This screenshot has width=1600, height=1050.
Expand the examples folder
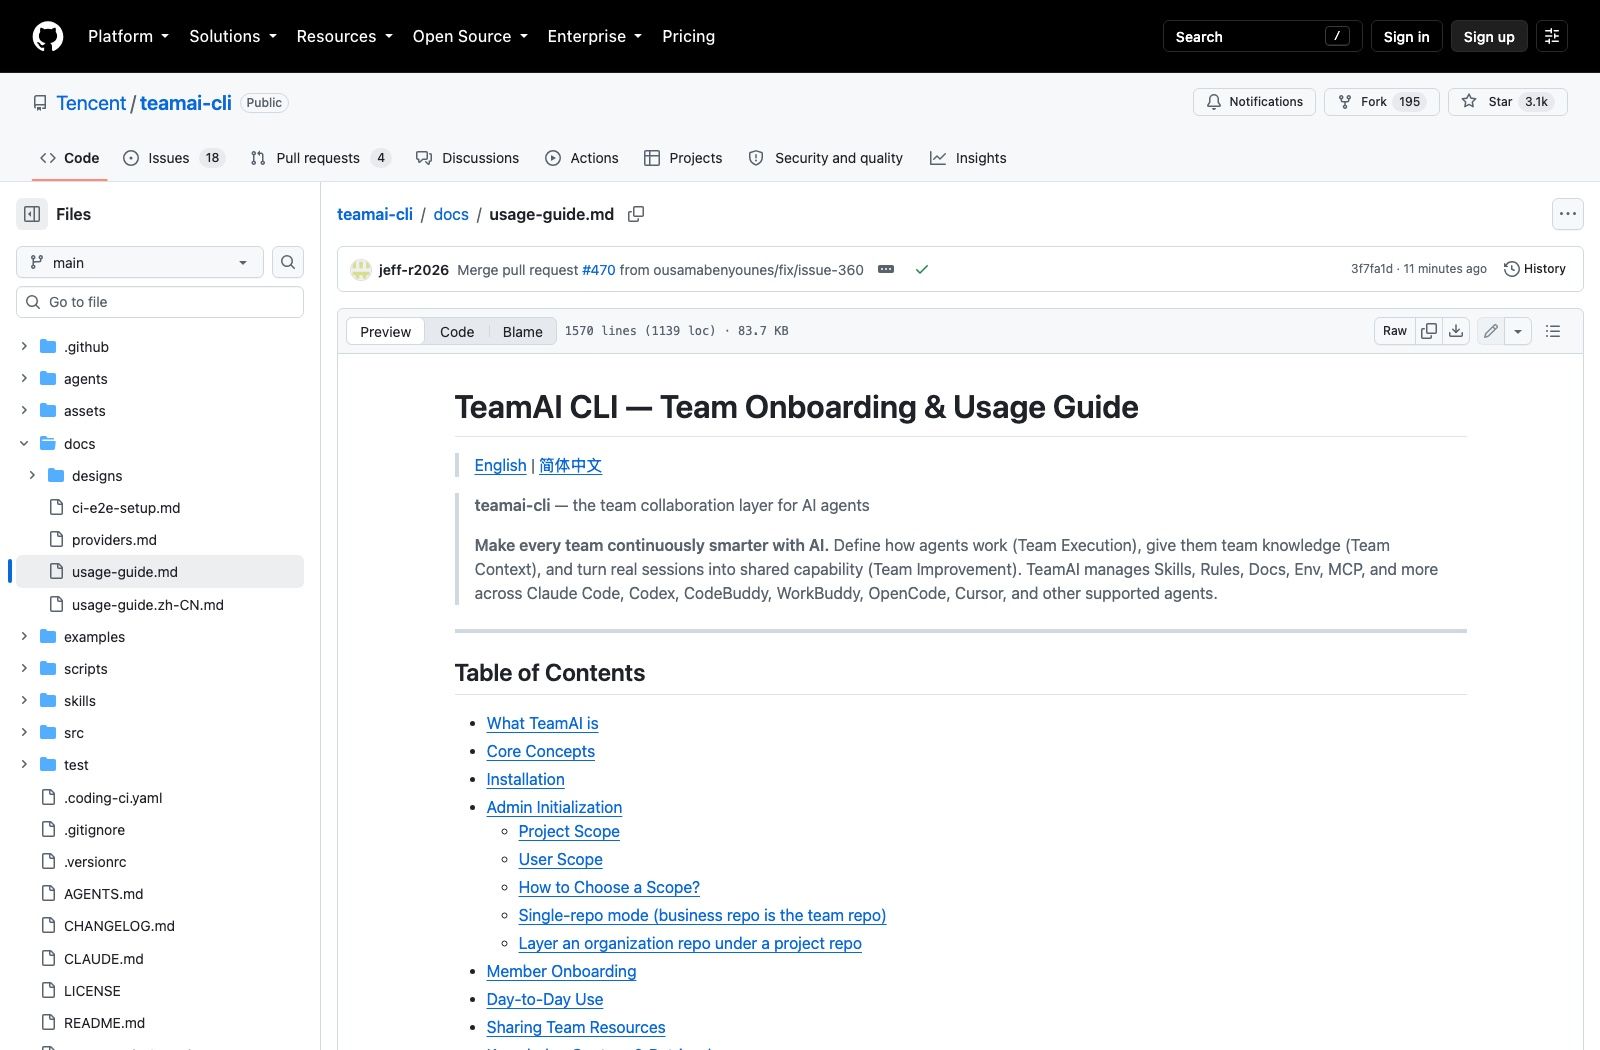[24, 637]
